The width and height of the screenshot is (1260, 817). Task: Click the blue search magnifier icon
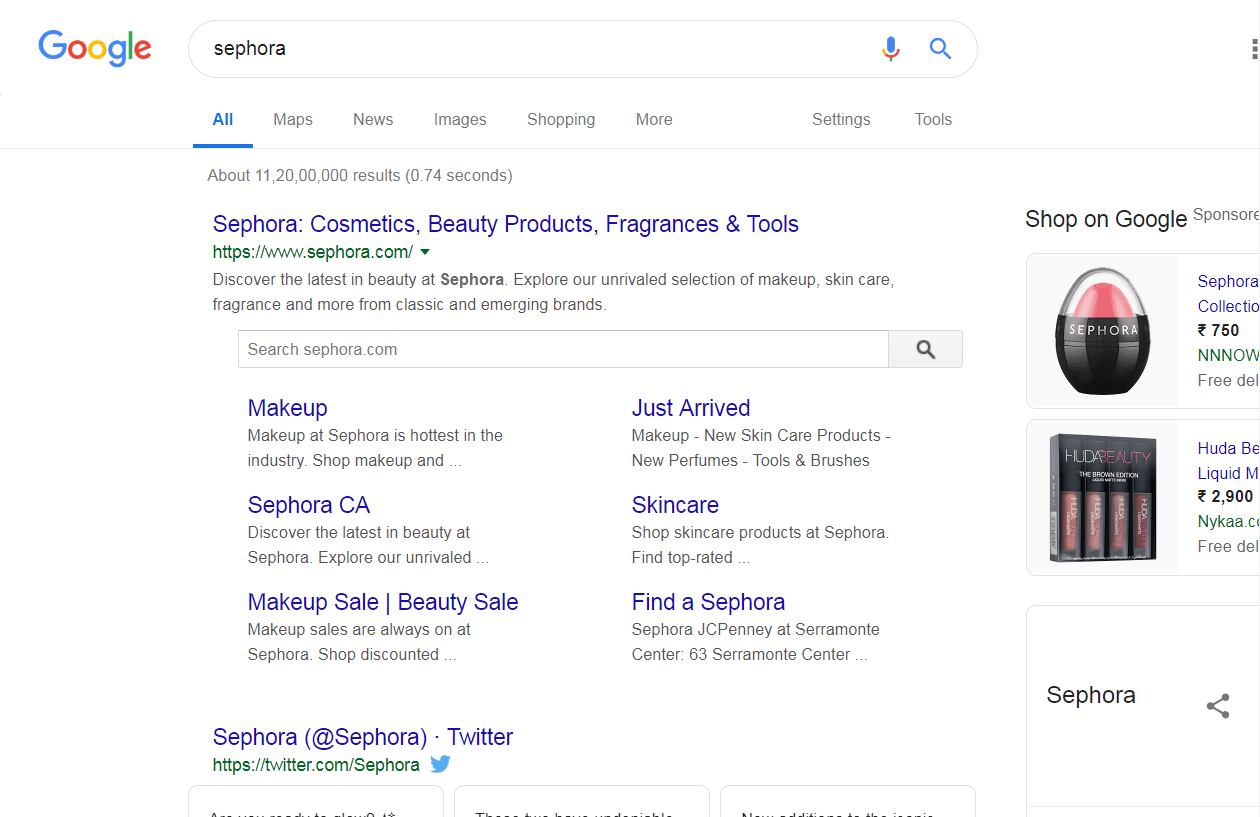pos(940,48)
